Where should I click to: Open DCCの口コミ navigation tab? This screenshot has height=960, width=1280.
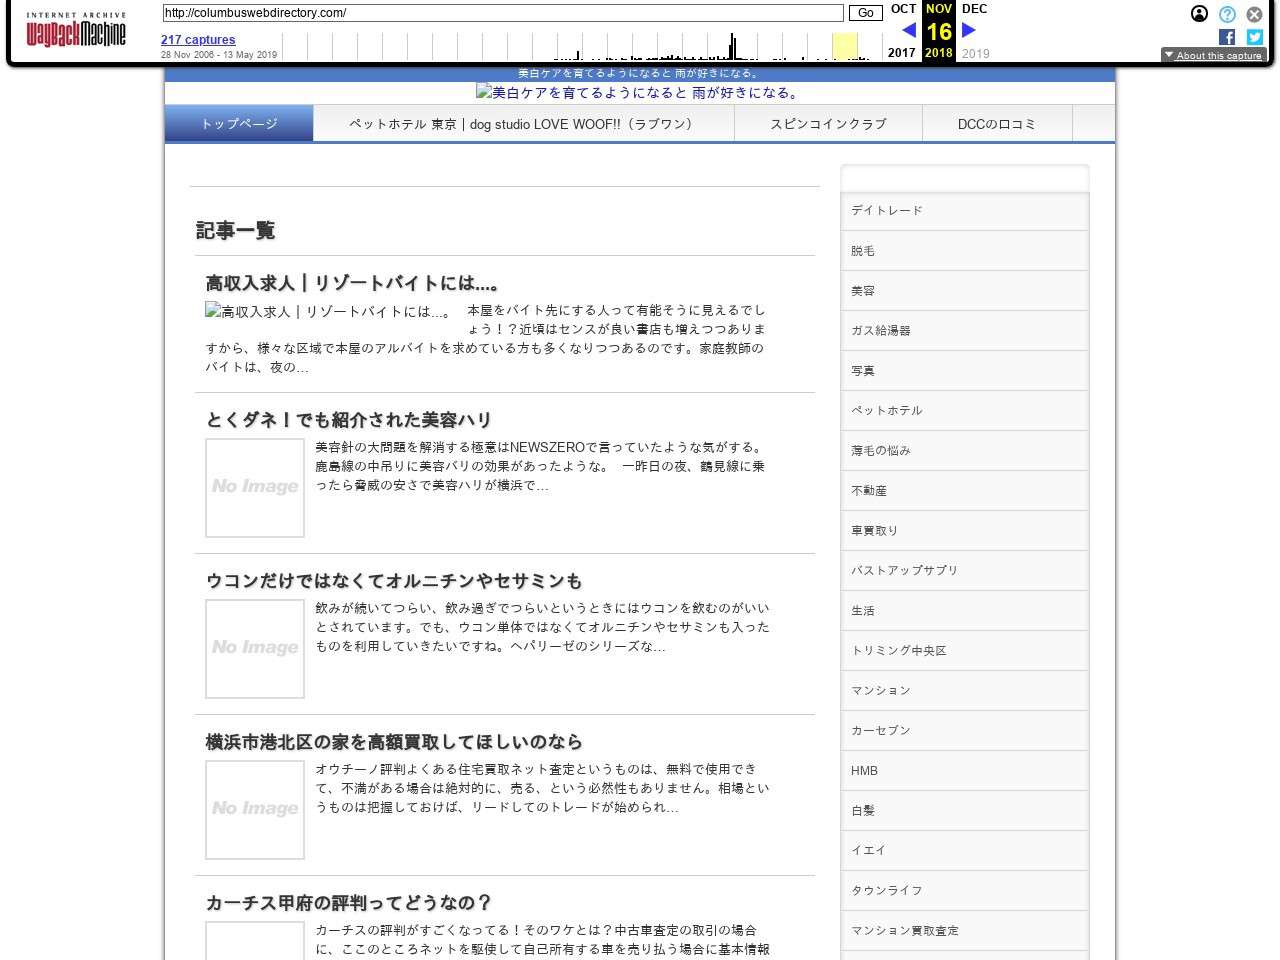pos(996,124)
